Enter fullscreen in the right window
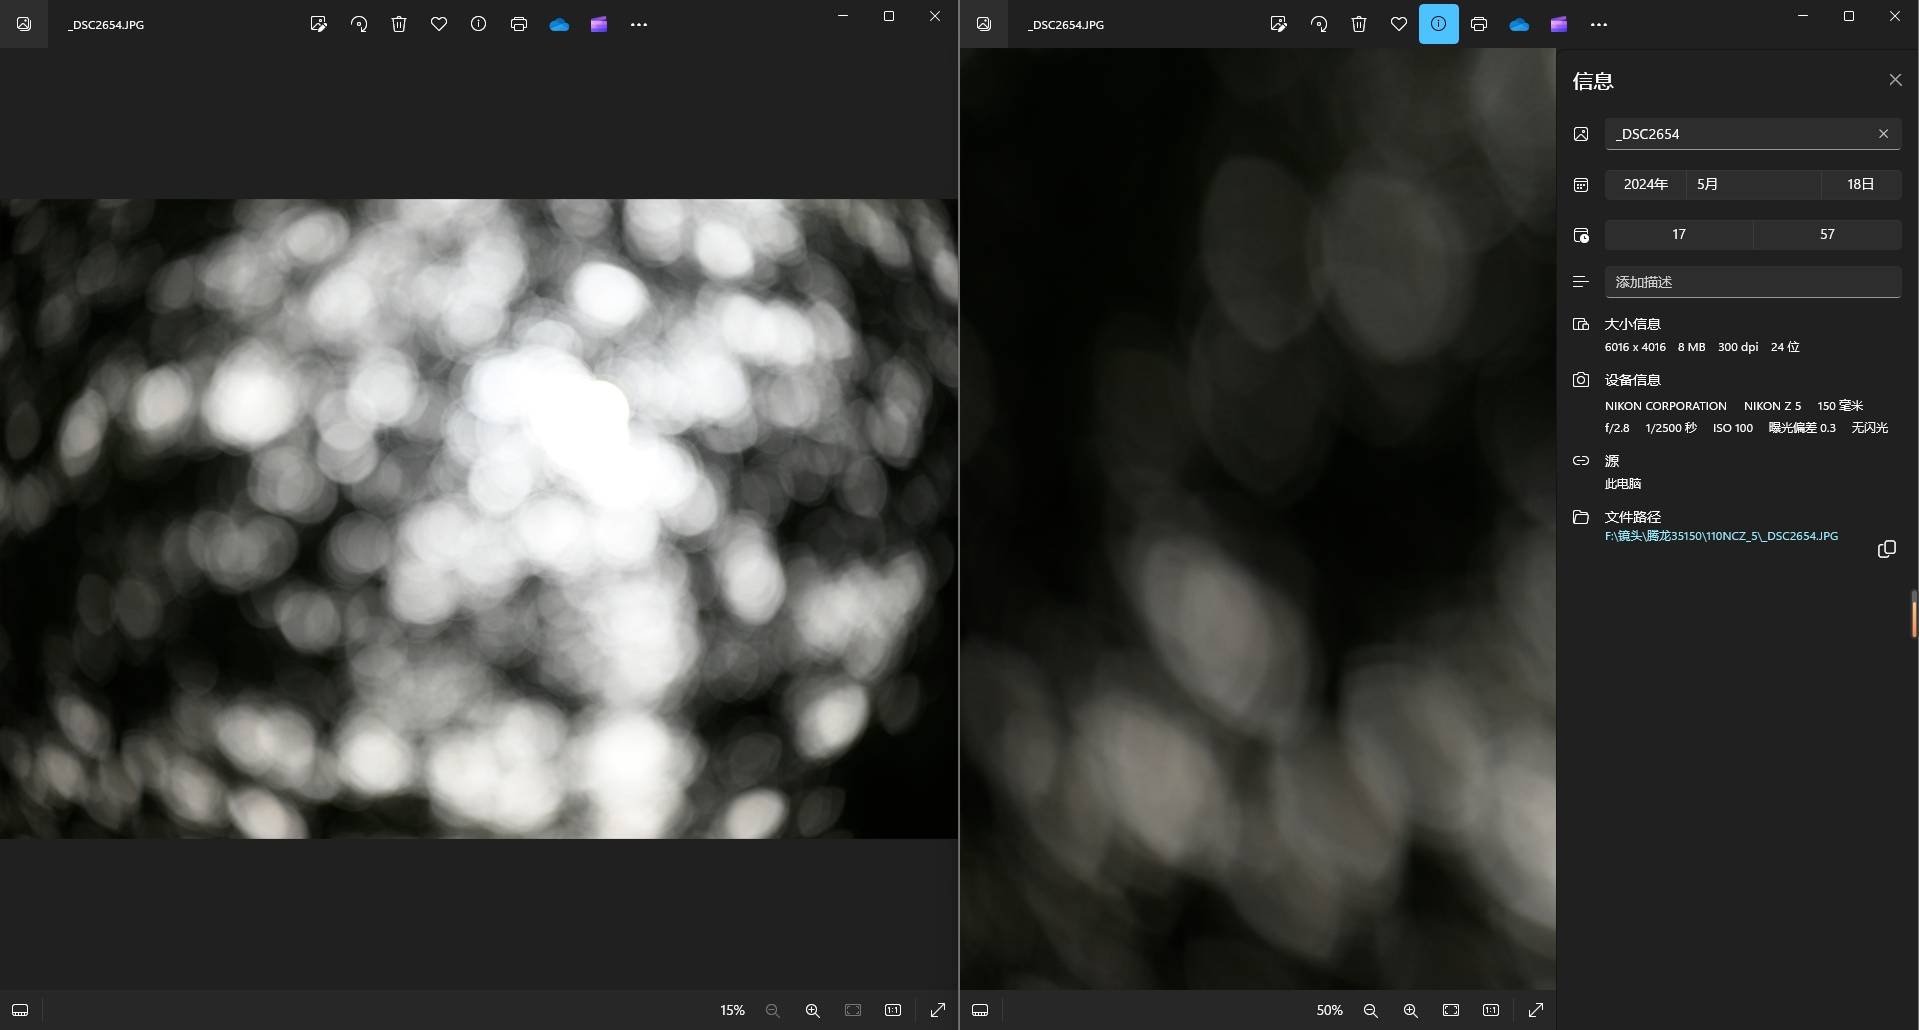 tap(1536, 1011)
